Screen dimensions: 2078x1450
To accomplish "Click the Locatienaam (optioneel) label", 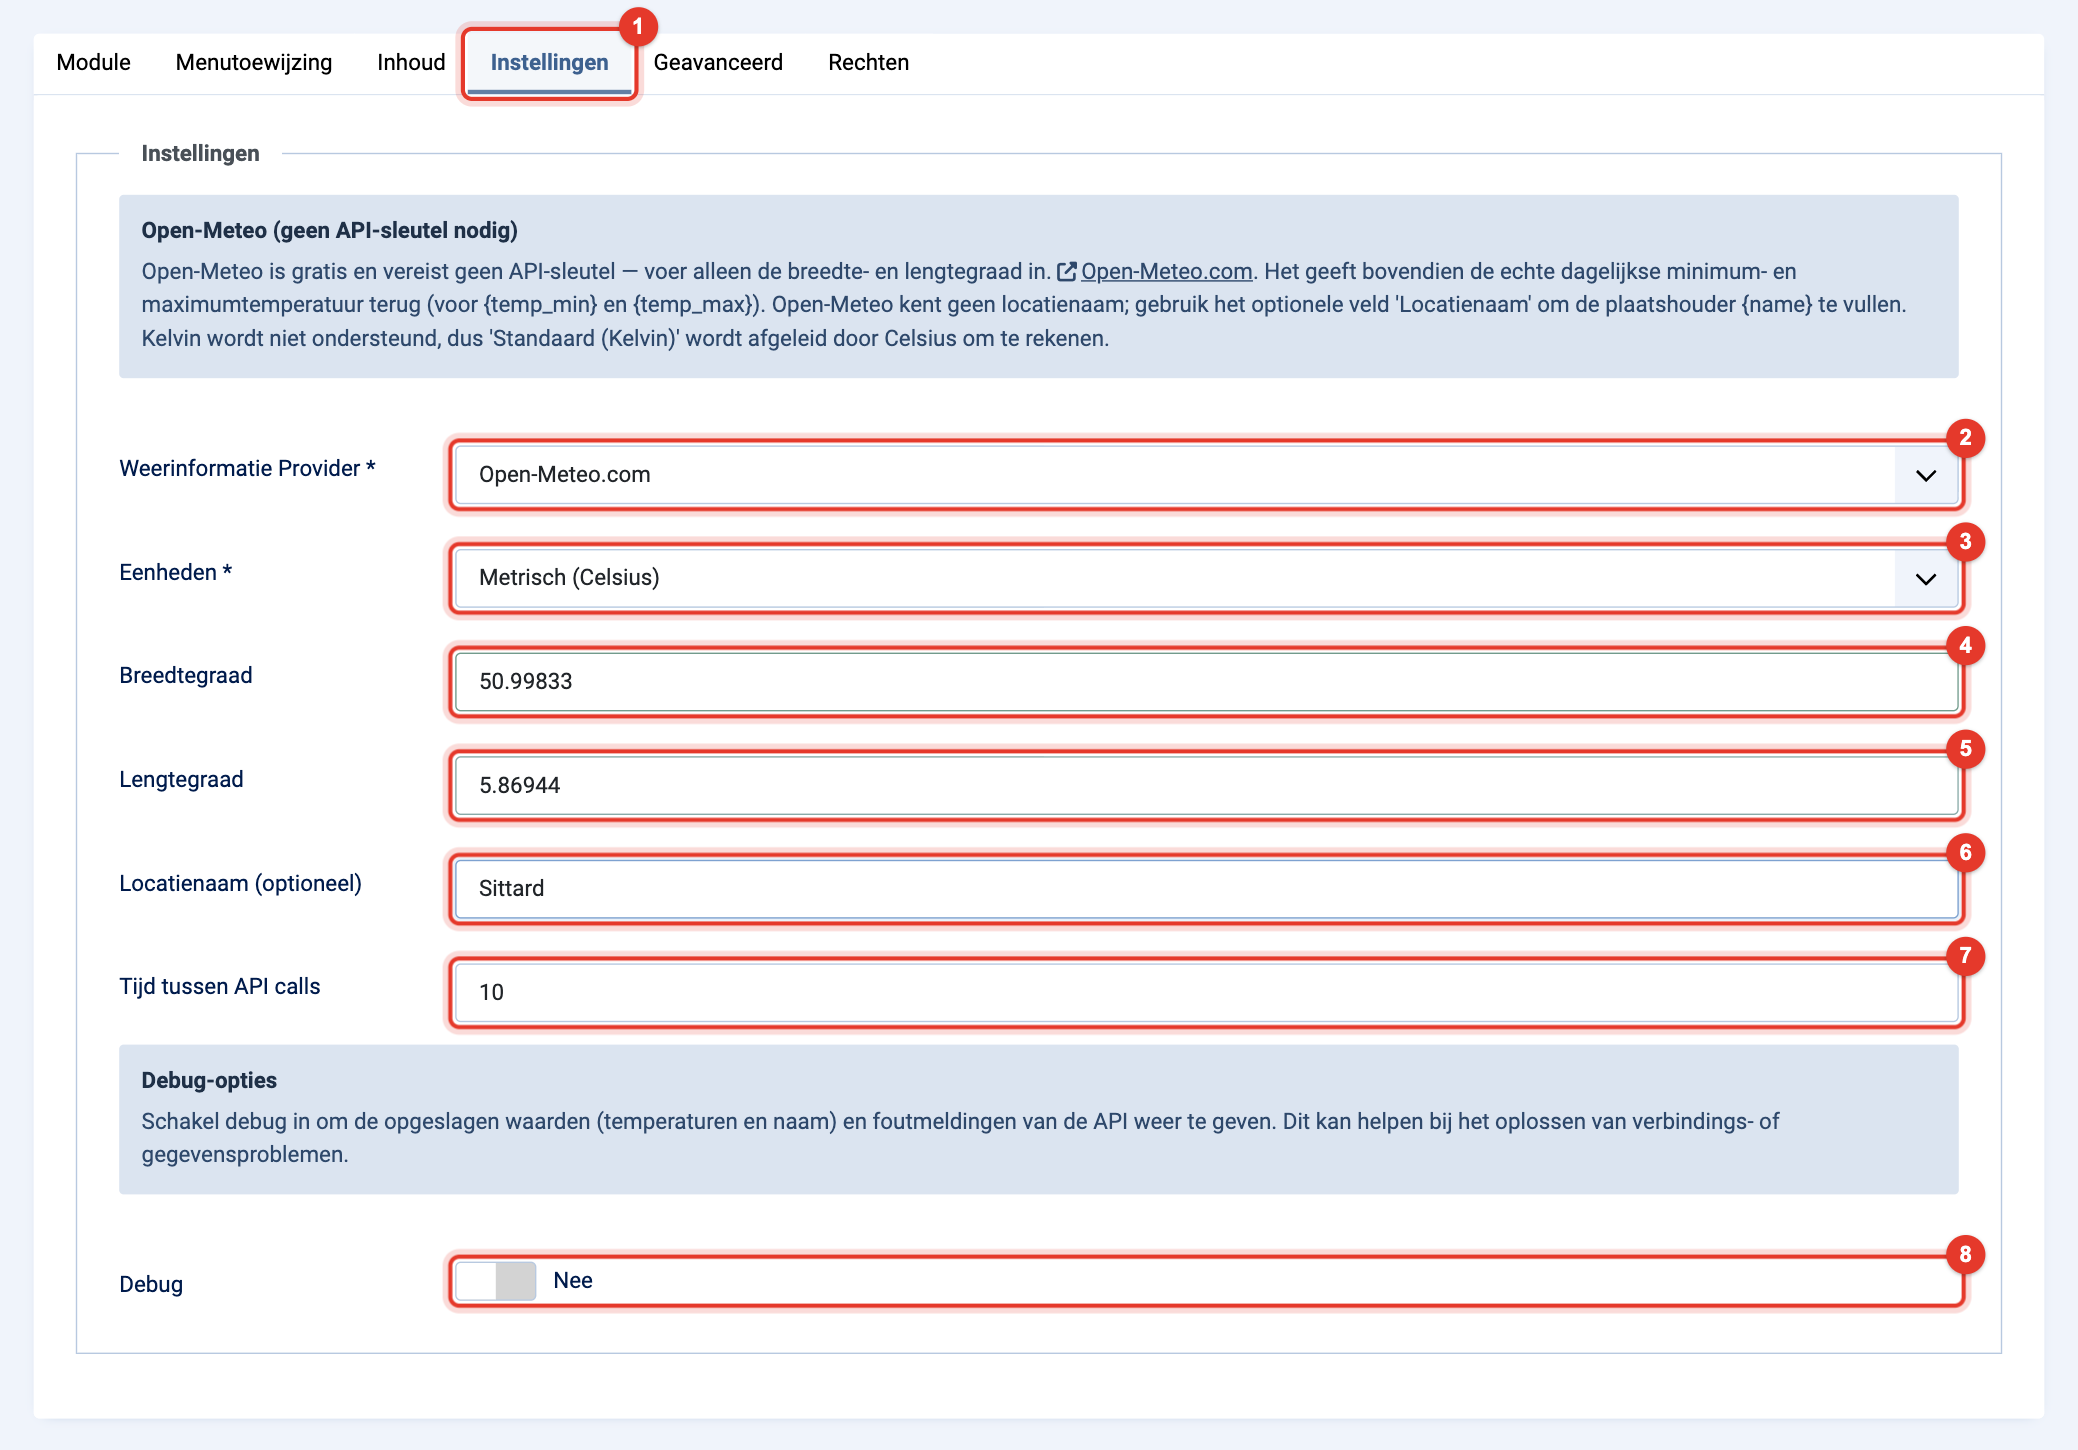I will click(x=240, y=883).
